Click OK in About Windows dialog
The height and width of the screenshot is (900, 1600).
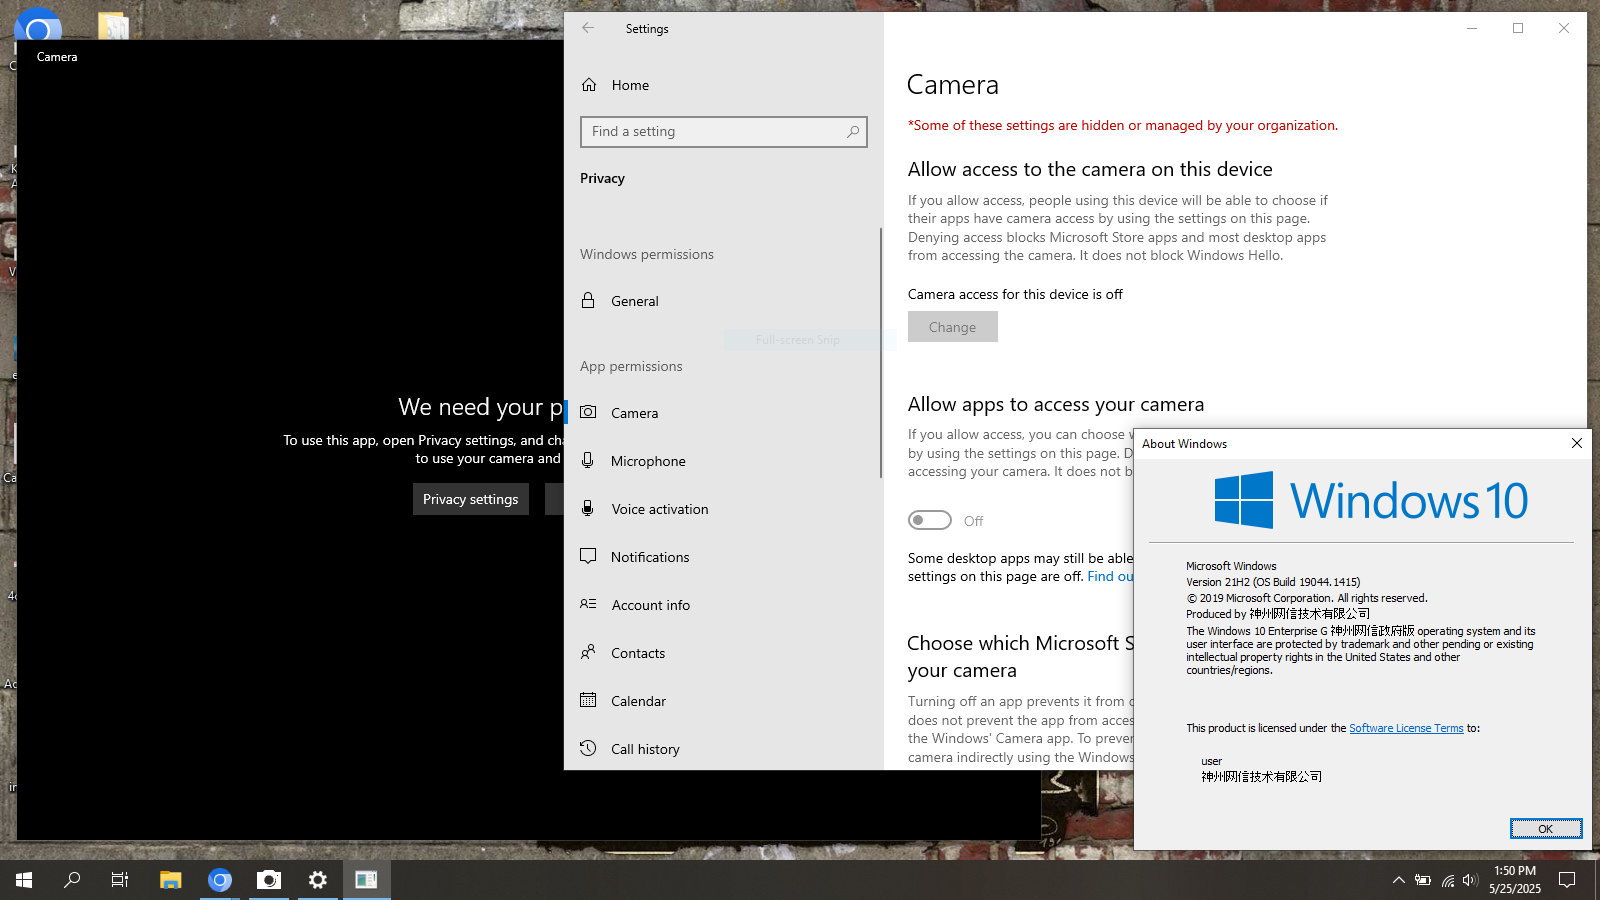tap(1546, 828)
